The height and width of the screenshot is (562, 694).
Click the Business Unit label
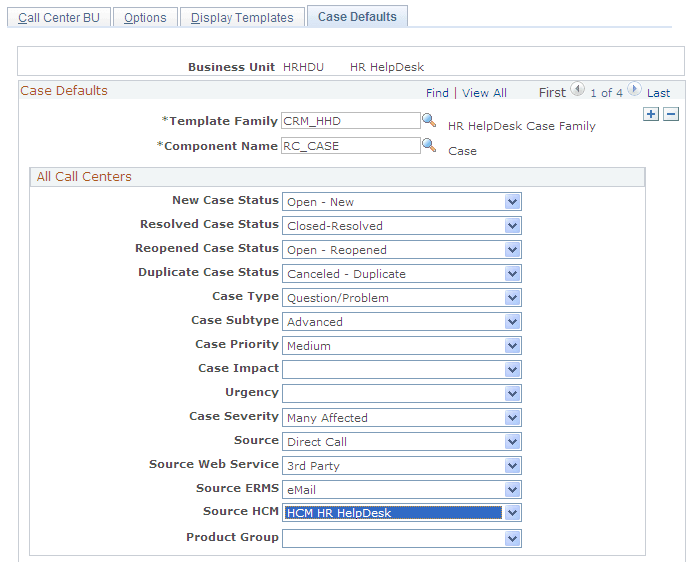(x=231, y=67)
